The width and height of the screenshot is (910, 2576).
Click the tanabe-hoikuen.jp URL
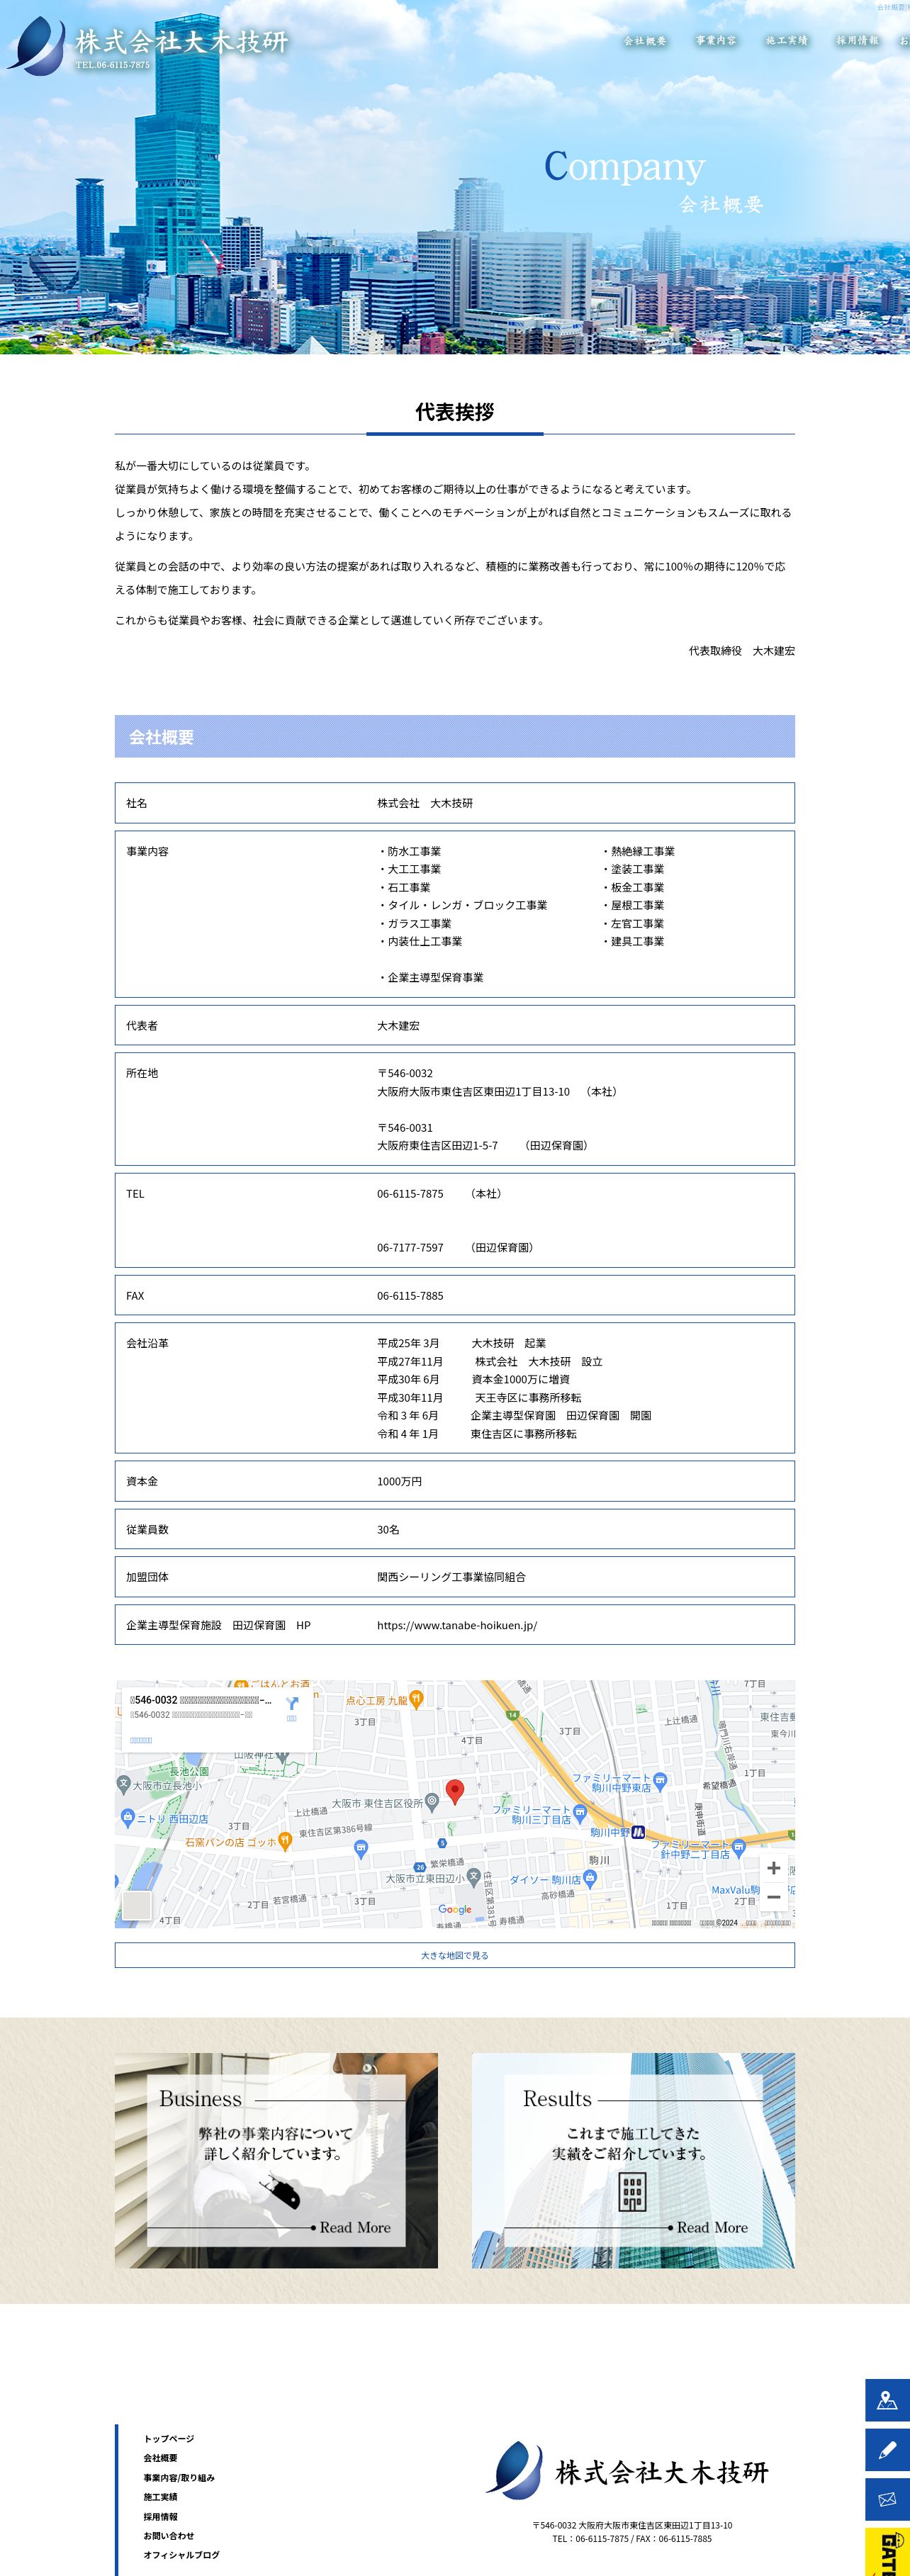point(457,1625)
